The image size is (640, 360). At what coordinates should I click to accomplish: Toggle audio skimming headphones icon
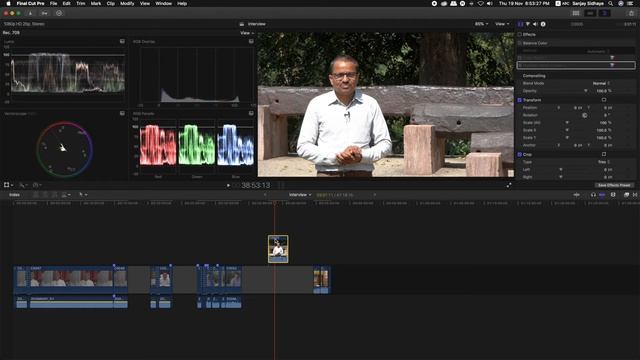pos(593,195)
